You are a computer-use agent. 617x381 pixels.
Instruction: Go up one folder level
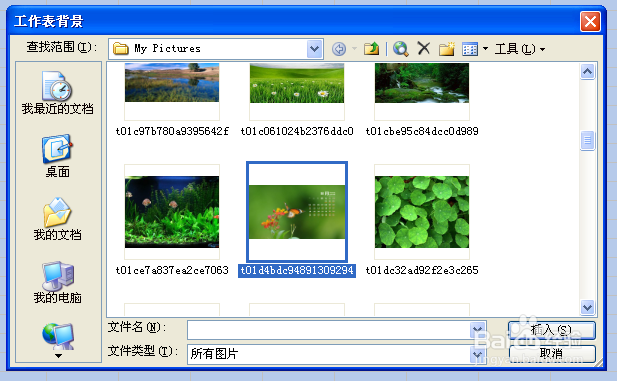point(371,49)
